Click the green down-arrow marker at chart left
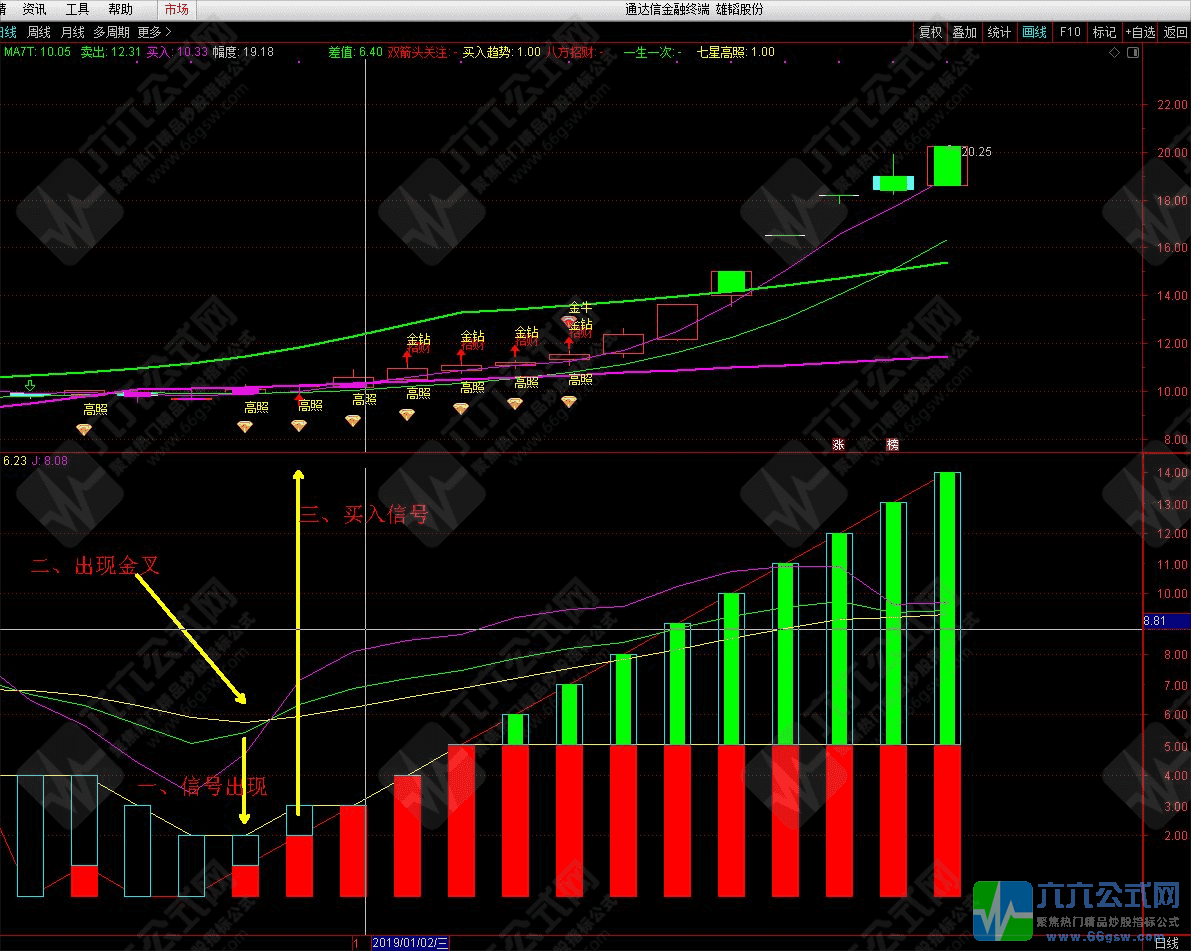 (x=30, y=386)
